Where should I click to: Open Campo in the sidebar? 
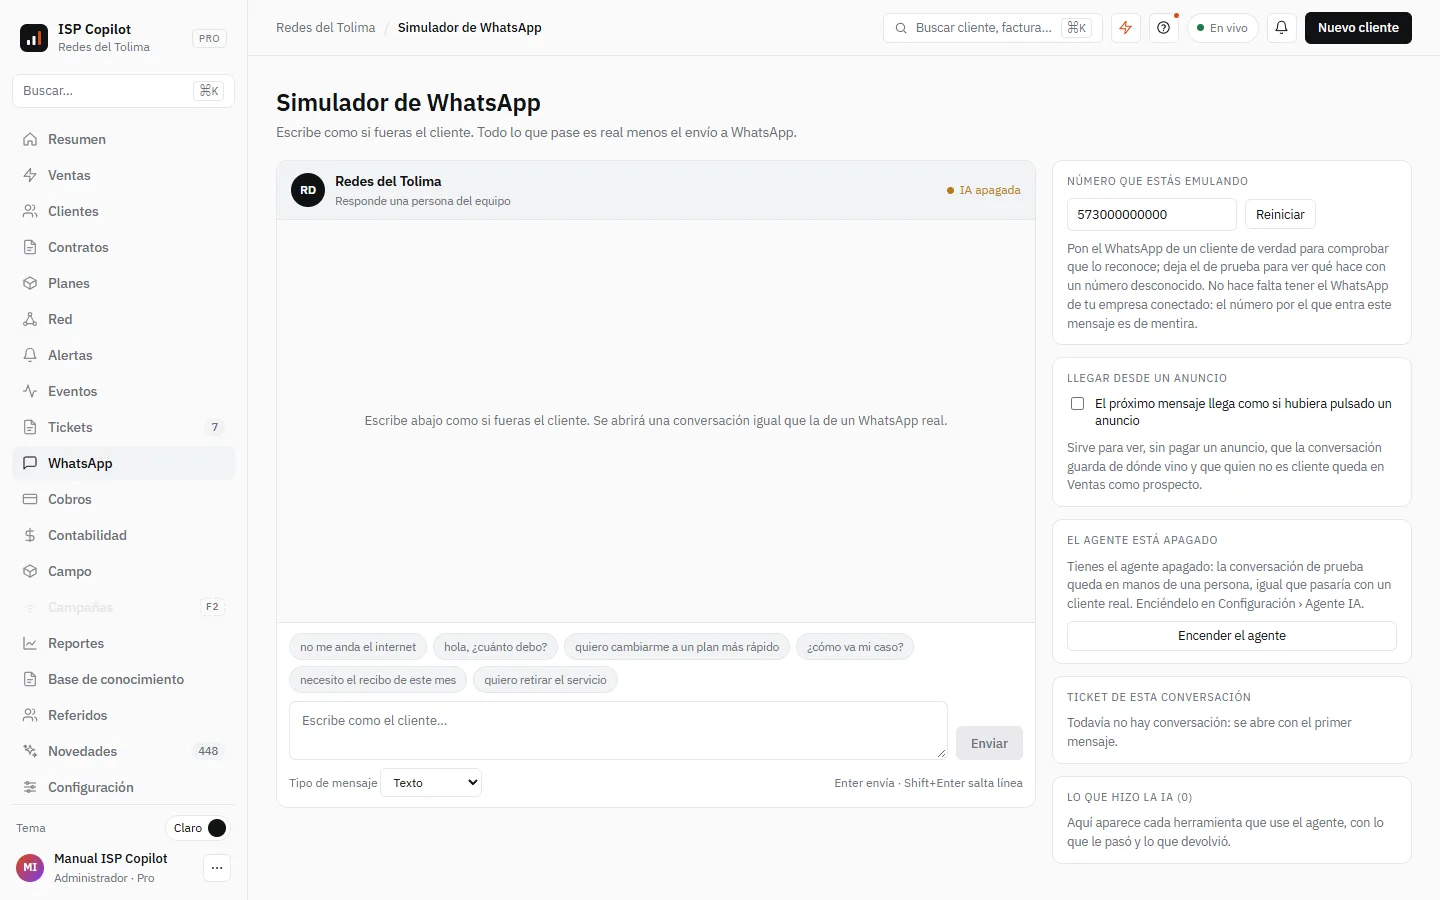pyautogui.click(x=124, y=571)
